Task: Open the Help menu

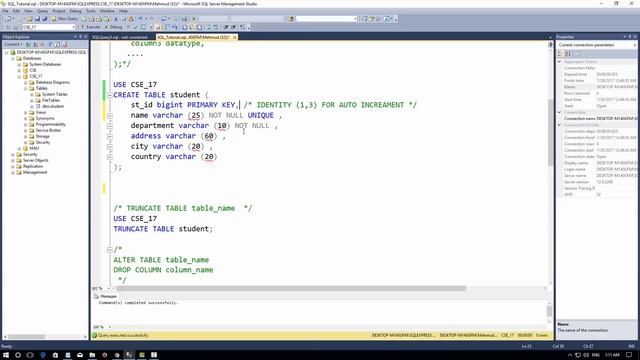Action: (123, 11)
